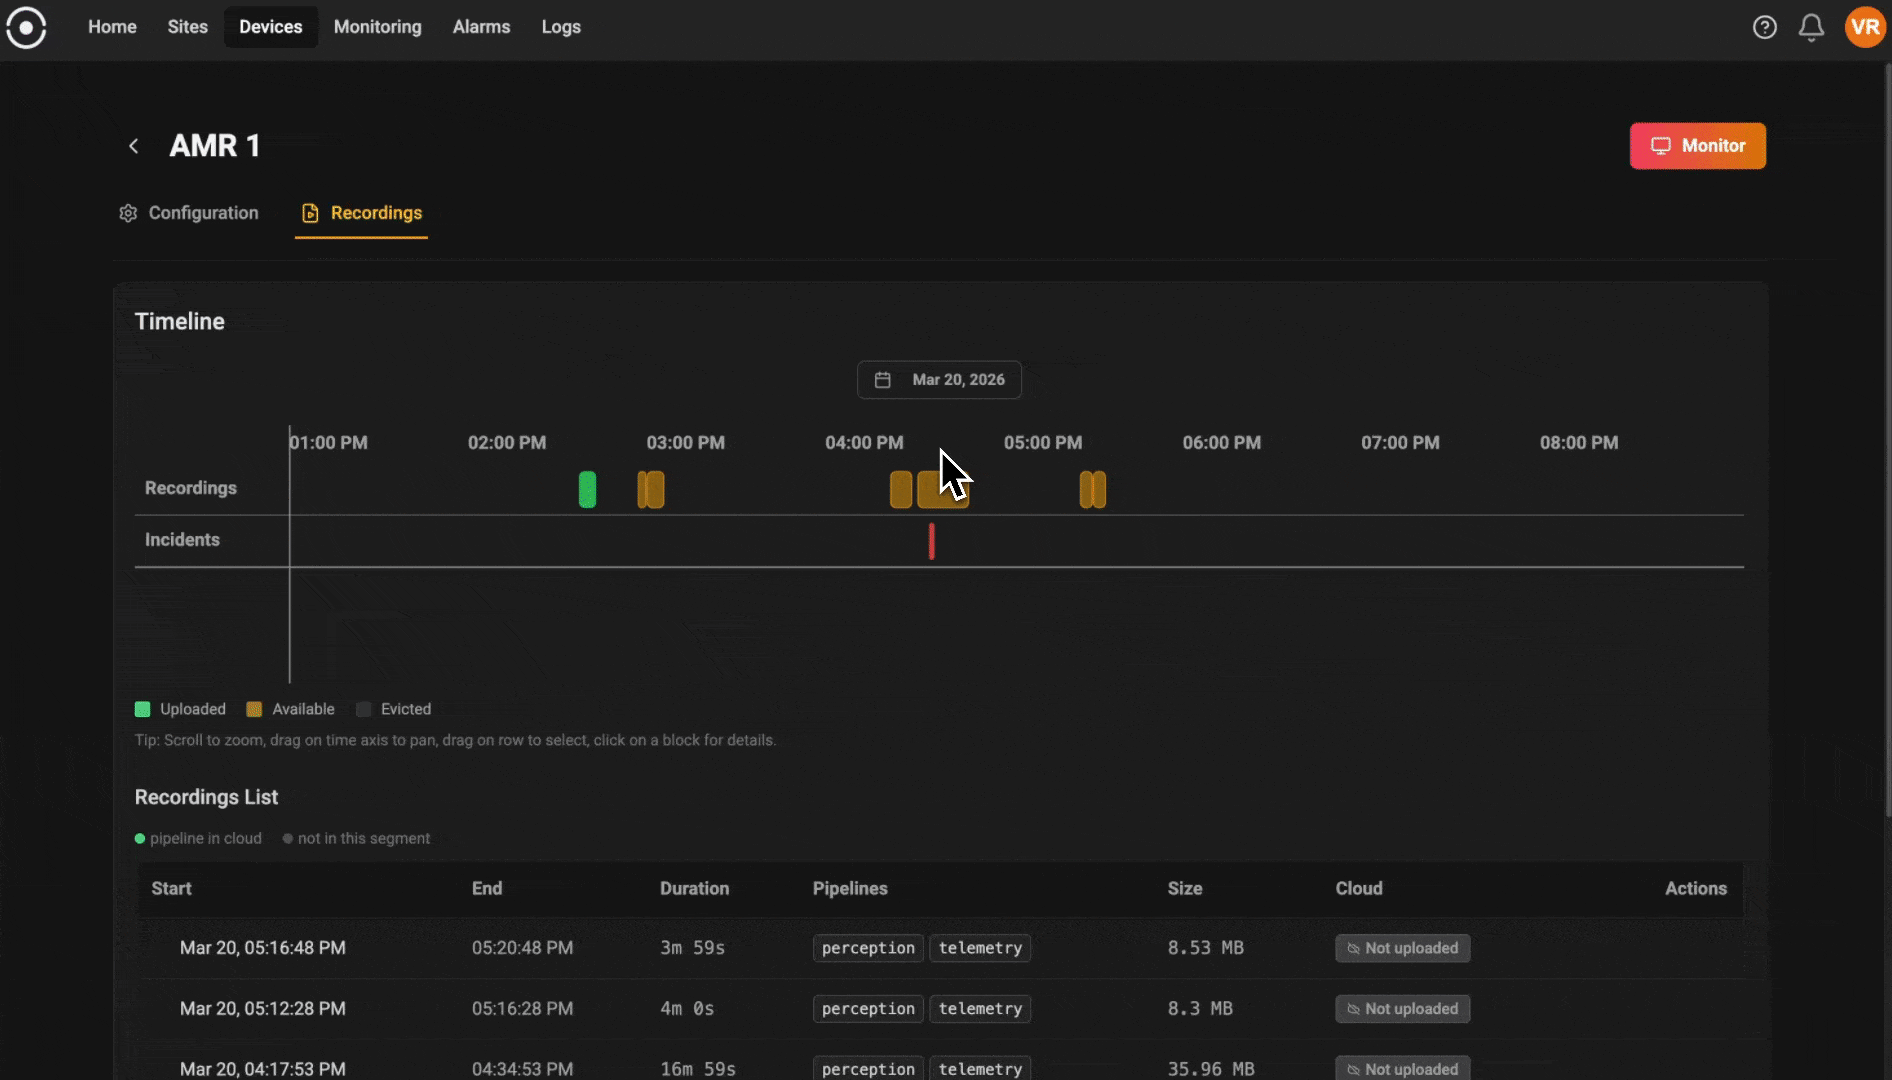Click the Duration column header
The image size is (1892, 1080).
(x=694, y=889)
